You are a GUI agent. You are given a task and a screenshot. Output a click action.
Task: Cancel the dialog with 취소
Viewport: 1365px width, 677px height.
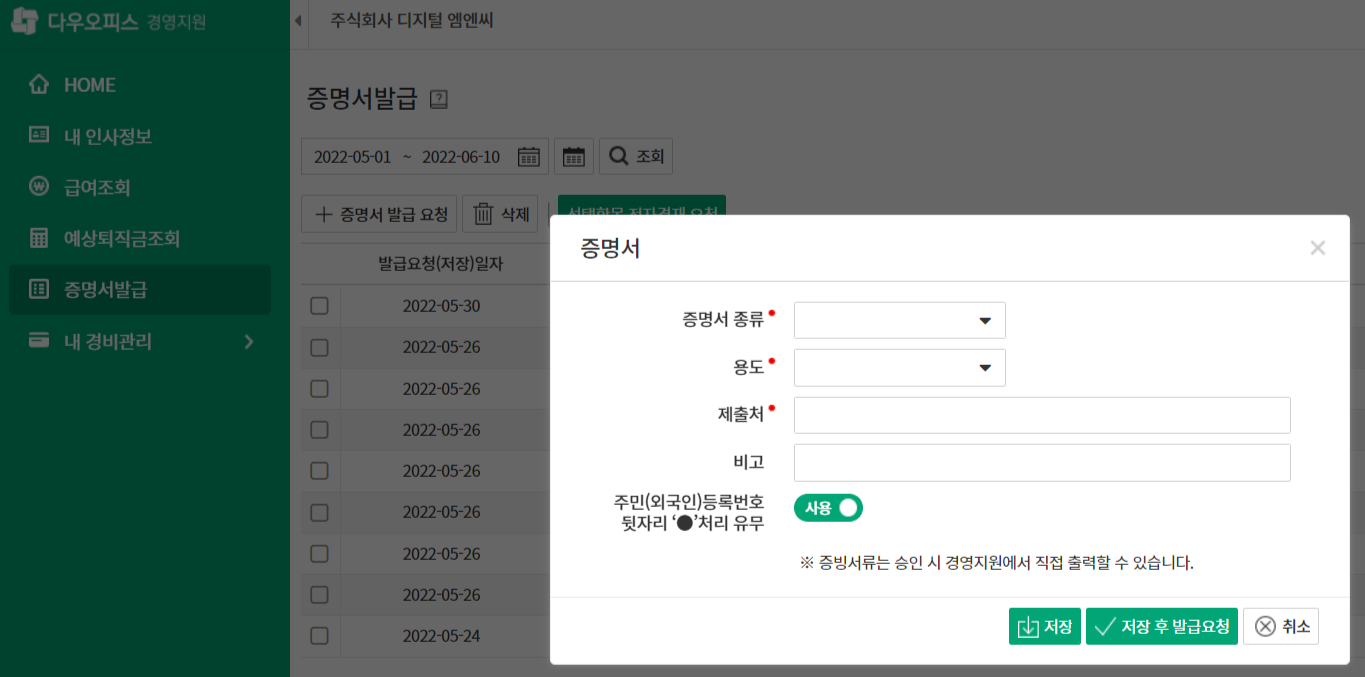(x=1280, y=625)
